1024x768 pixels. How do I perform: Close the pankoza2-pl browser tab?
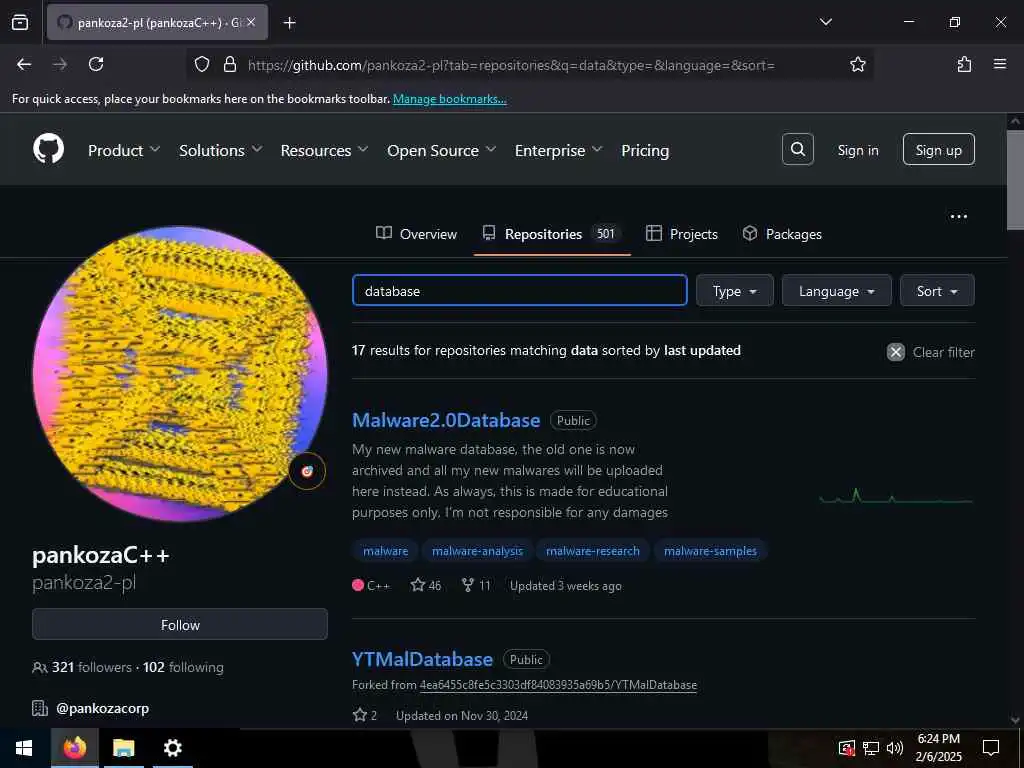tap(251, 22)
